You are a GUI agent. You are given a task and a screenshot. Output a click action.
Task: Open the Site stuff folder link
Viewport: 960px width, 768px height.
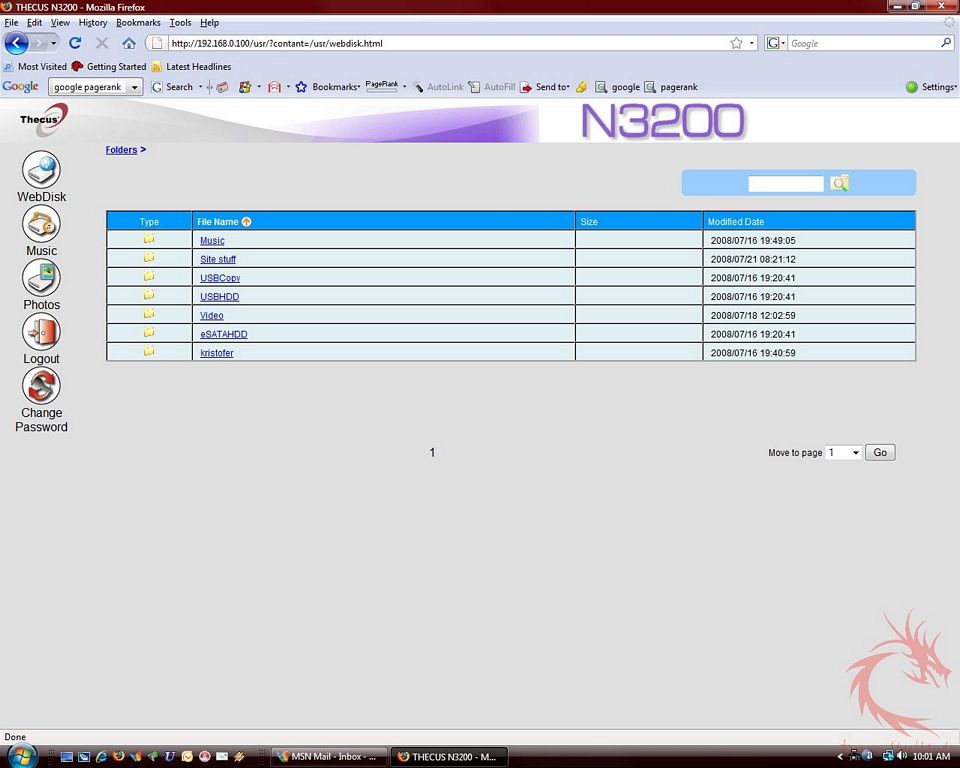[x=217, y=259]
